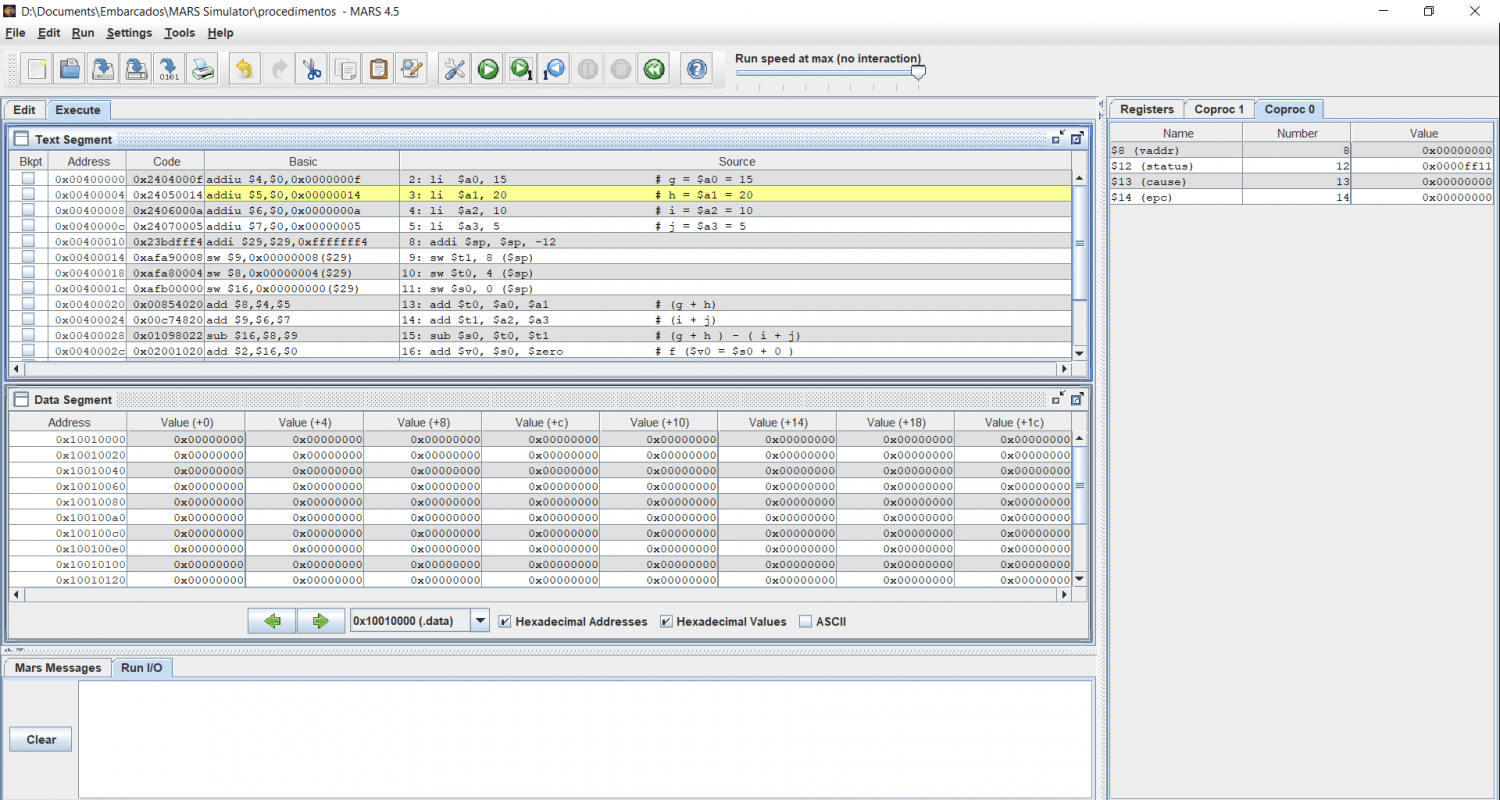Switch to the Registers tab
1500x800 pixels.
pyautogui.click(x=1147, y=109)
